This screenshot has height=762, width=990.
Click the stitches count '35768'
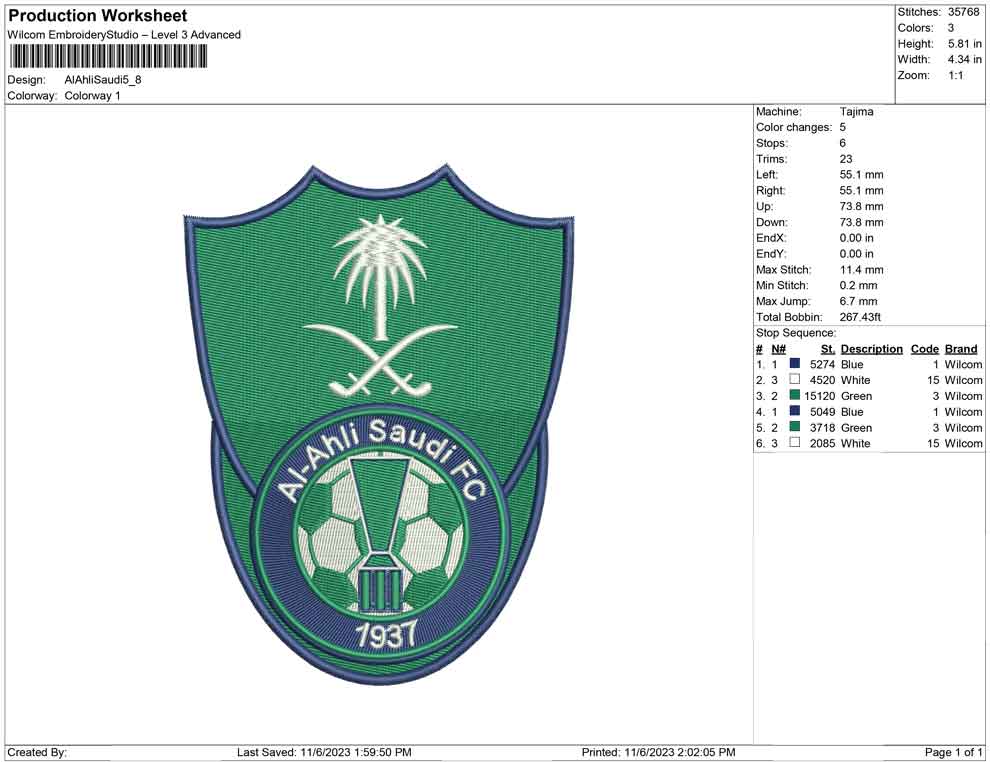pos(963,12)
